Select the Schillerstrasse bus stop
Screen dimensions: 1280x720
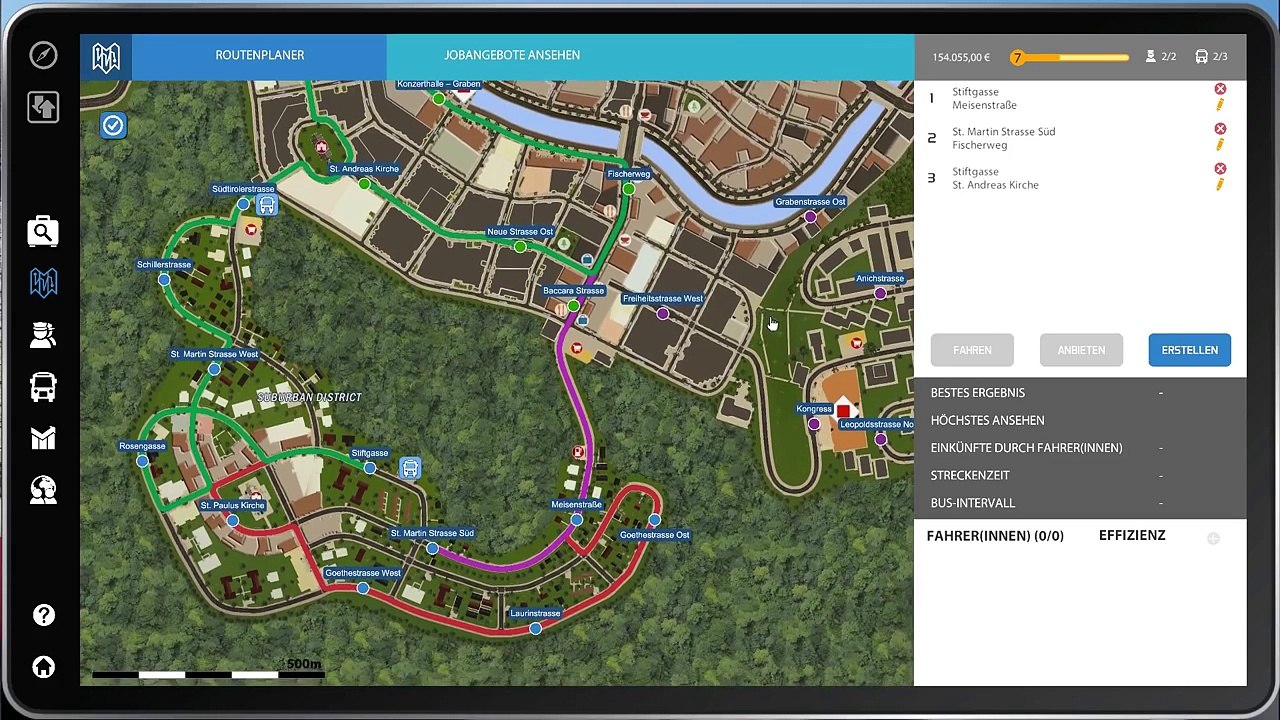coord(164,280)
